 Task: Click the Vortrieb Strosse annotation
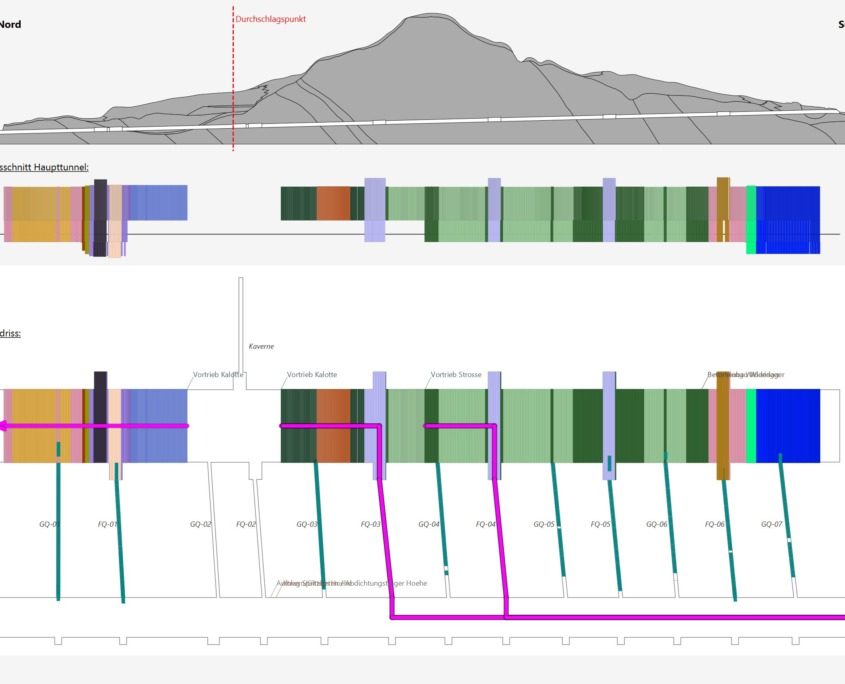coord(456,374)
